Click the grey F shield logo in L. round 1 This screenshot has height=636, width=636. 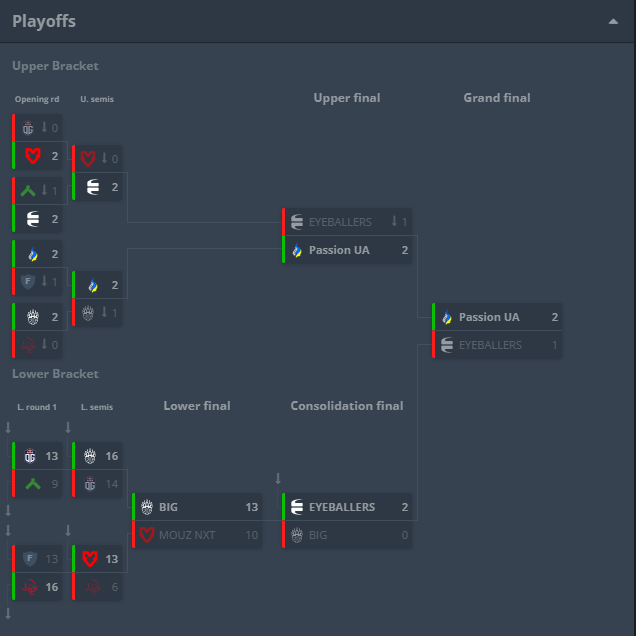pos(28,559)
